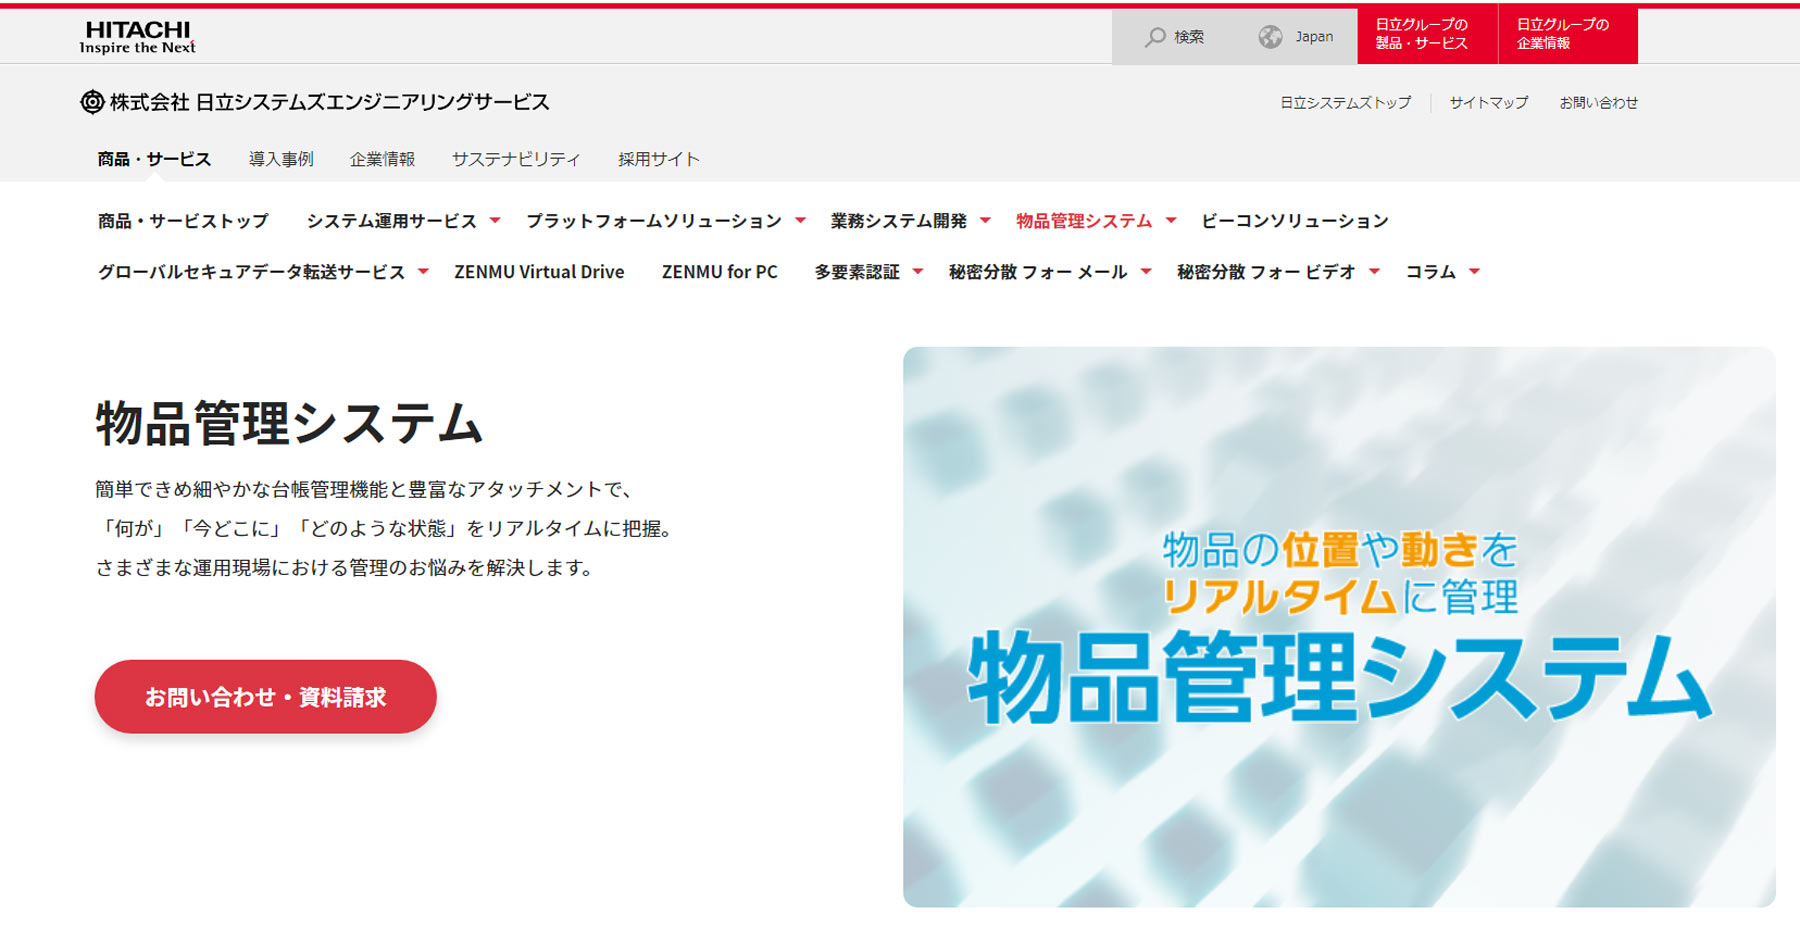The width and height of the screenshot is (1800, 926).
Task: Expand the 業務システム開発 dropdown arrow
Action: coord(985,221)
